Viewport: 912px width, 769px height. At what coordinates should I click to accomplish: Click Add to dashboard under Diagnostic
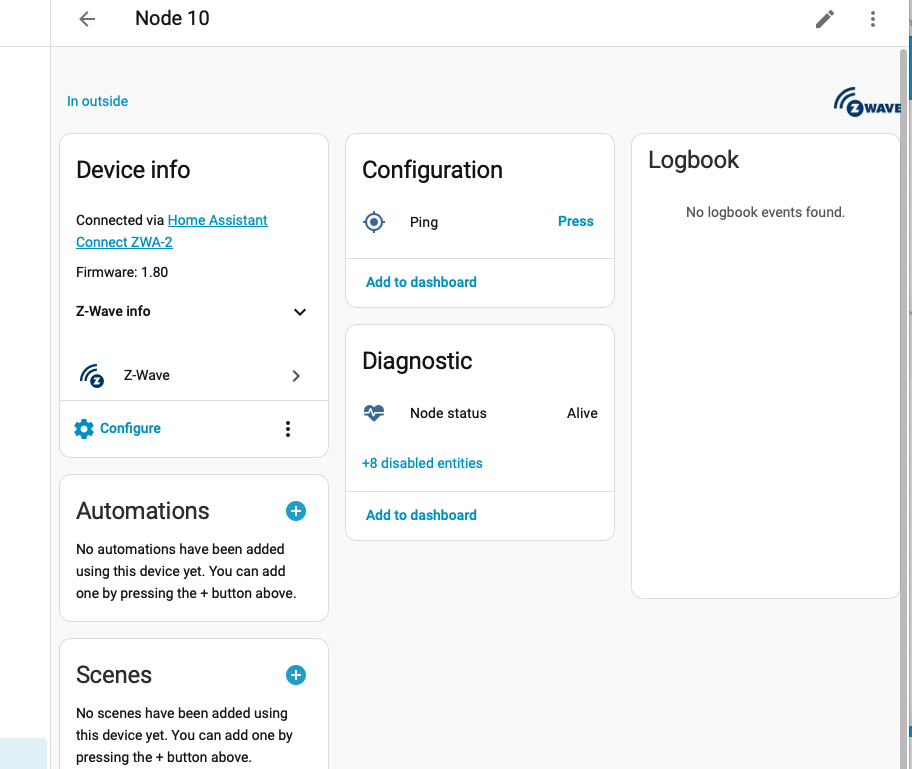click(421, 515)
